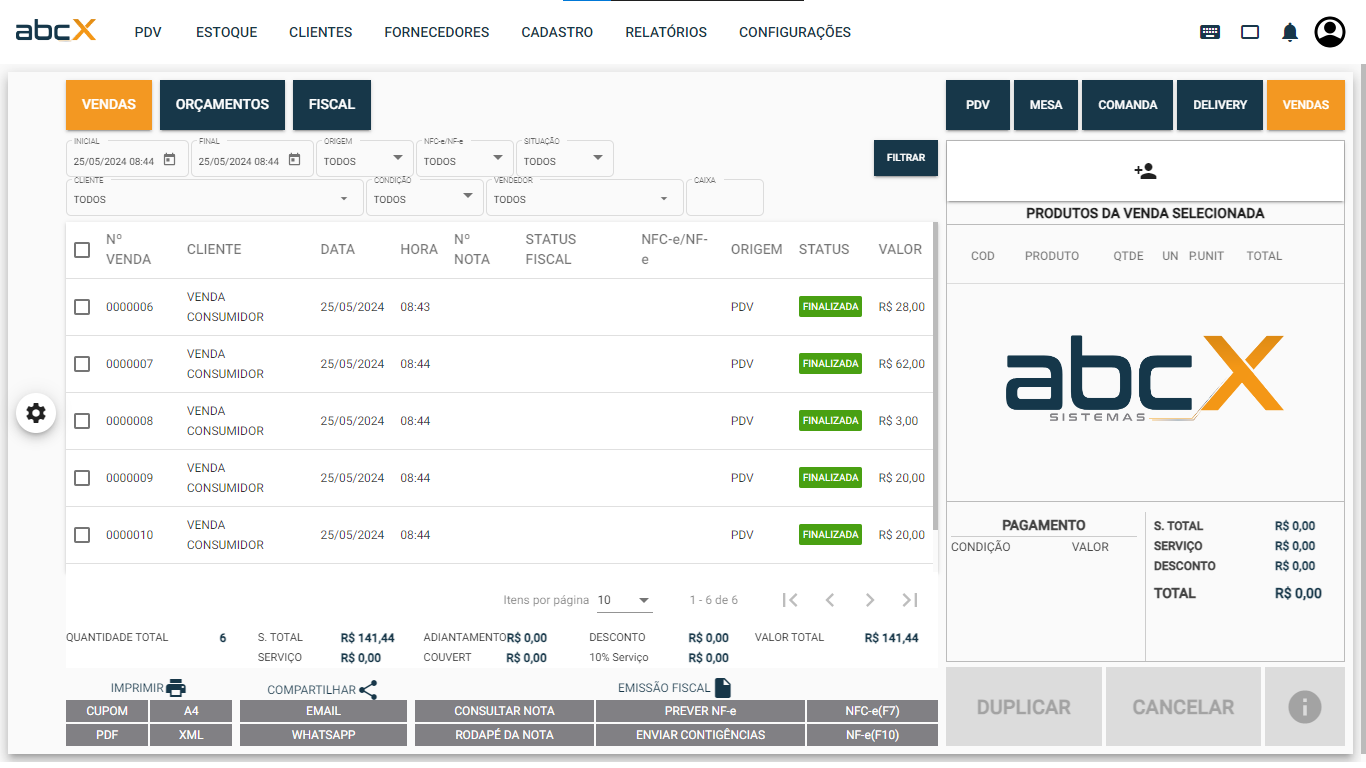The height and width of the screenshot is (768, 1366).
Task: Click the PDF button
Action: 107,735
